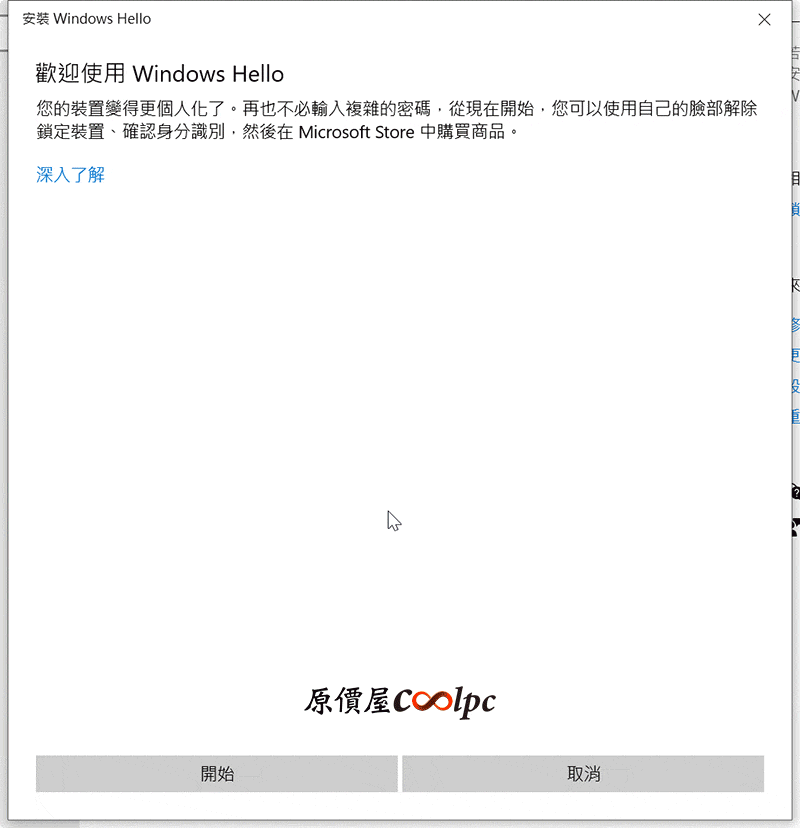Click the orange infinity symbol in Coolpc logo
The image size is (800, 828).
[432, 701]
